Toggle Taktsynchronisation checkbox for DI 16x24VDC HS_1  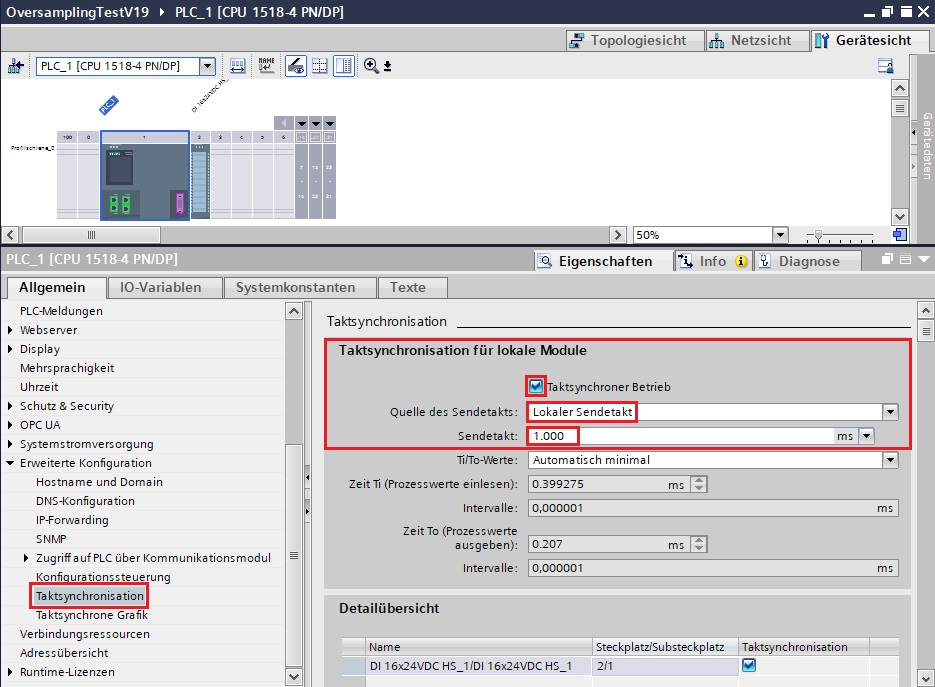[748, 665]
